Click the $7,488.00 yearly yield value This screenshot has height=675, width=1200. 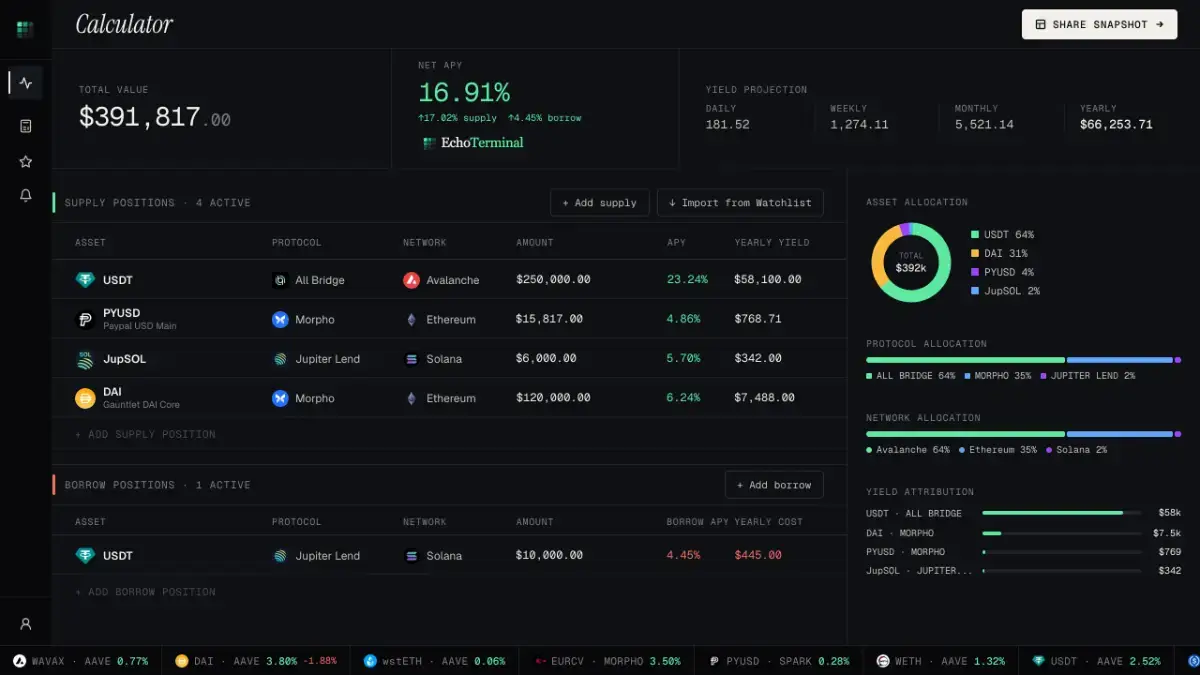[764, 398]
